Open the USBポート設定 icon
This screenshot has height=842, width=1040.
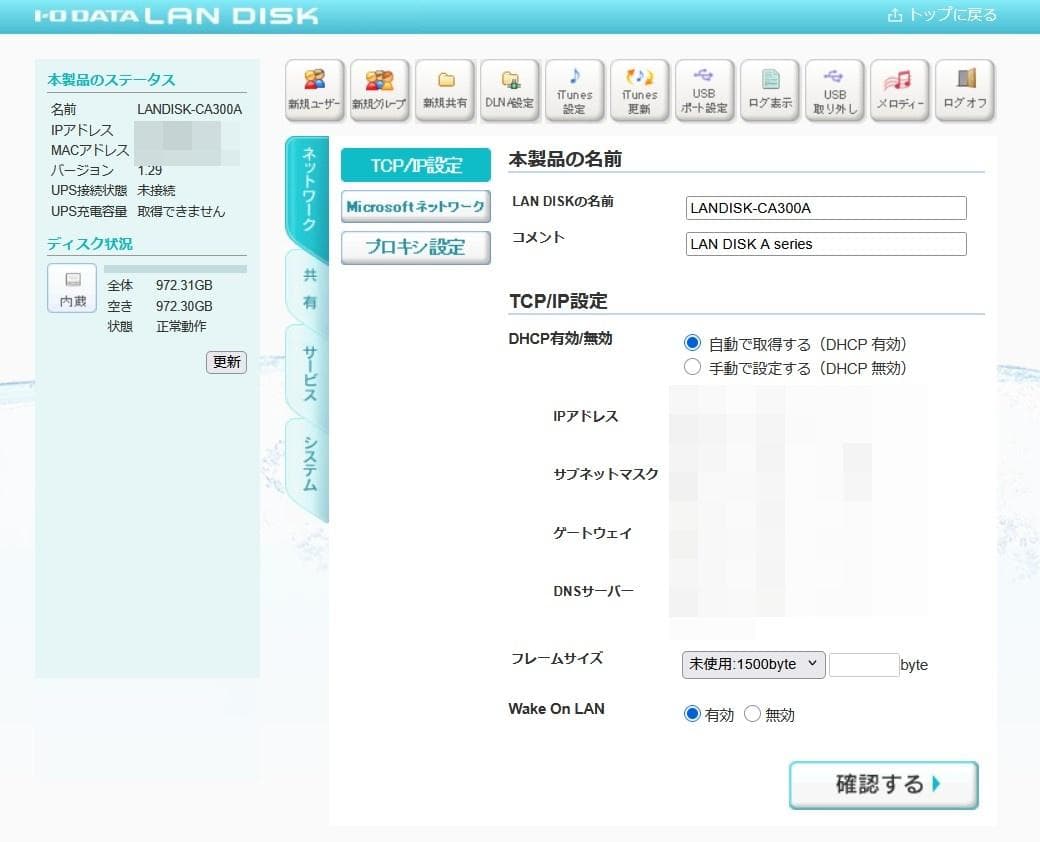click(704, 90)
